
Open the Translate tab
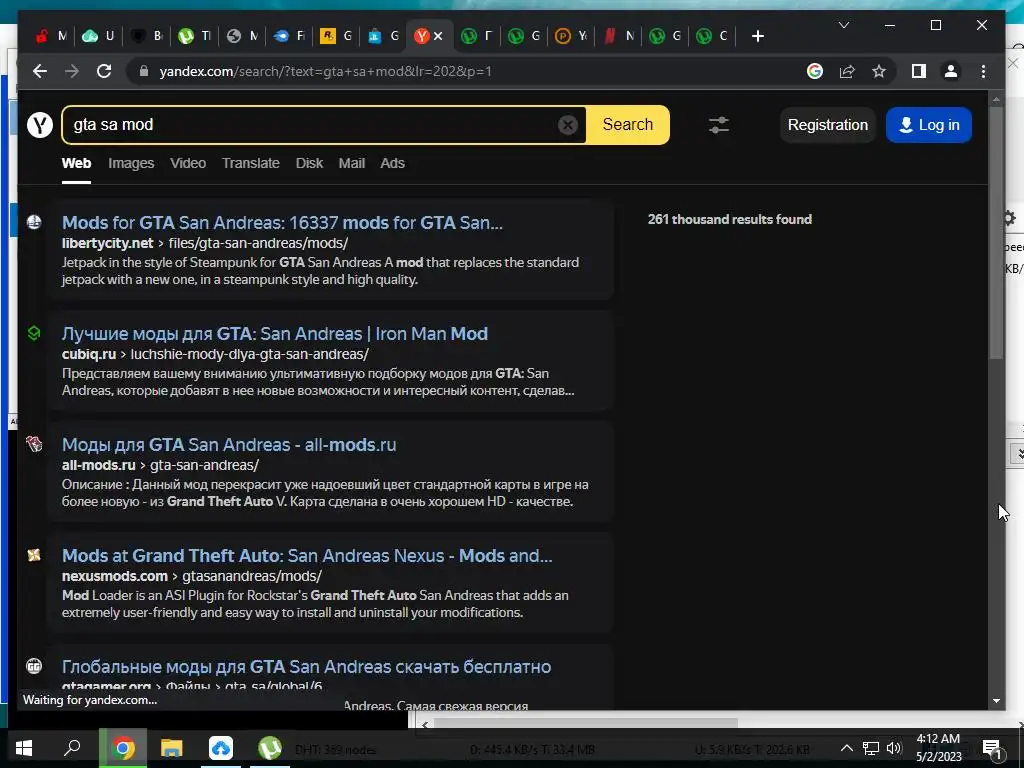coord(251,163)
